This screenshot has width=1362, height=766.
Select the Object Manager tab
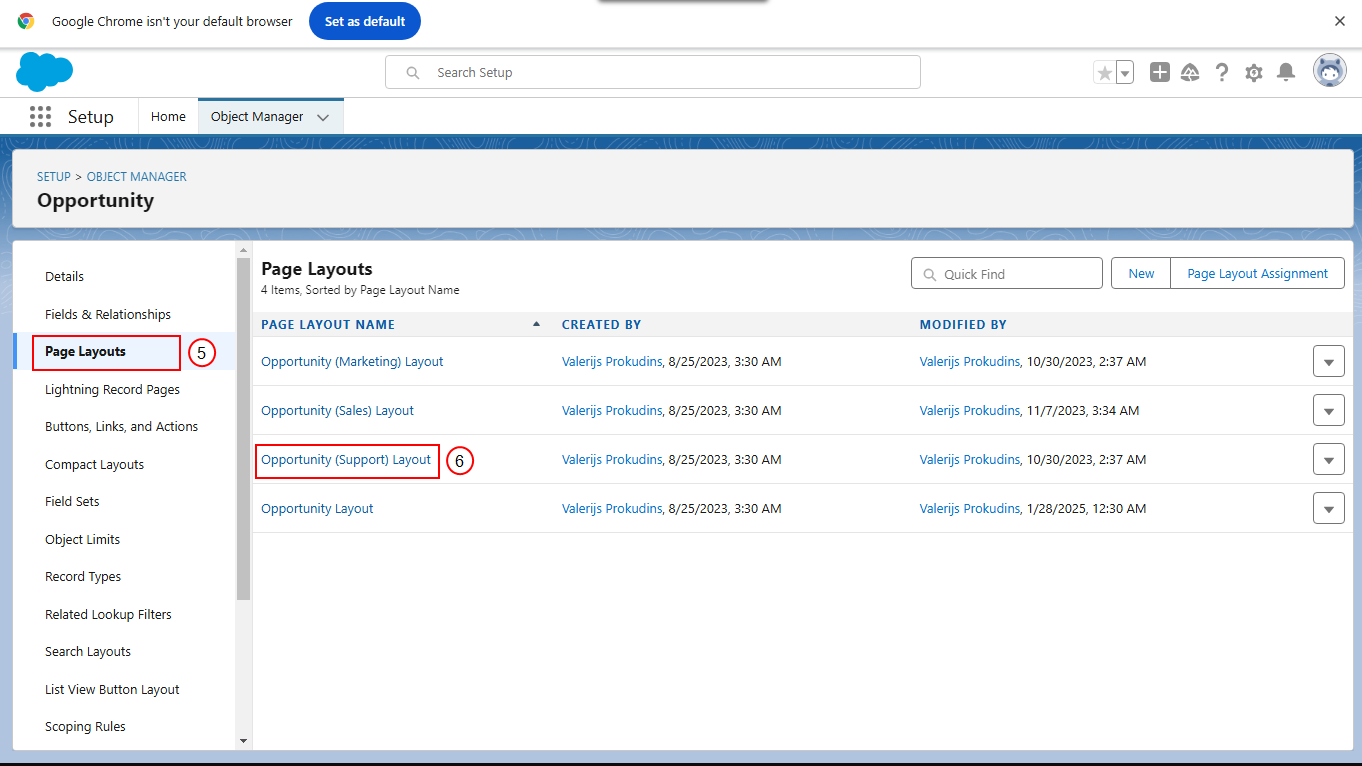[x=257, y=116]
